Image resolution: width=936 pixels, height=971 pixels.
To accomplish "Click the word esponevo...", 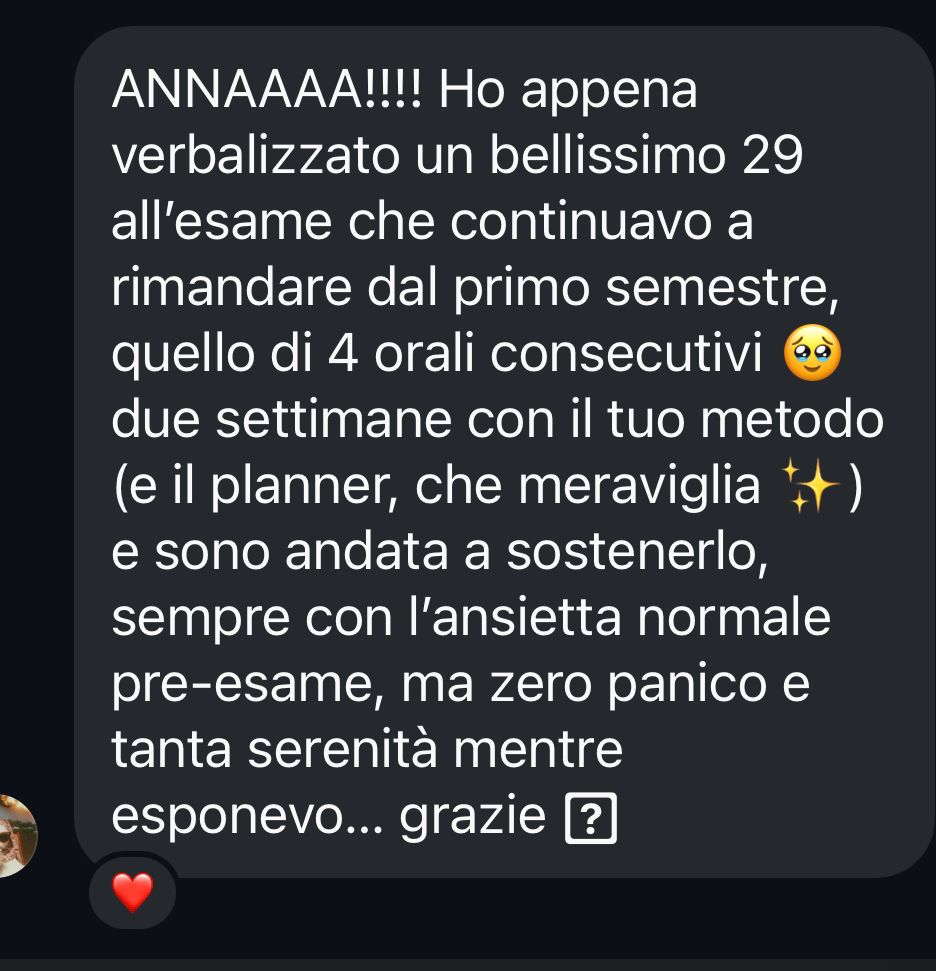I will pyautogui.click(x=247, y=819).
